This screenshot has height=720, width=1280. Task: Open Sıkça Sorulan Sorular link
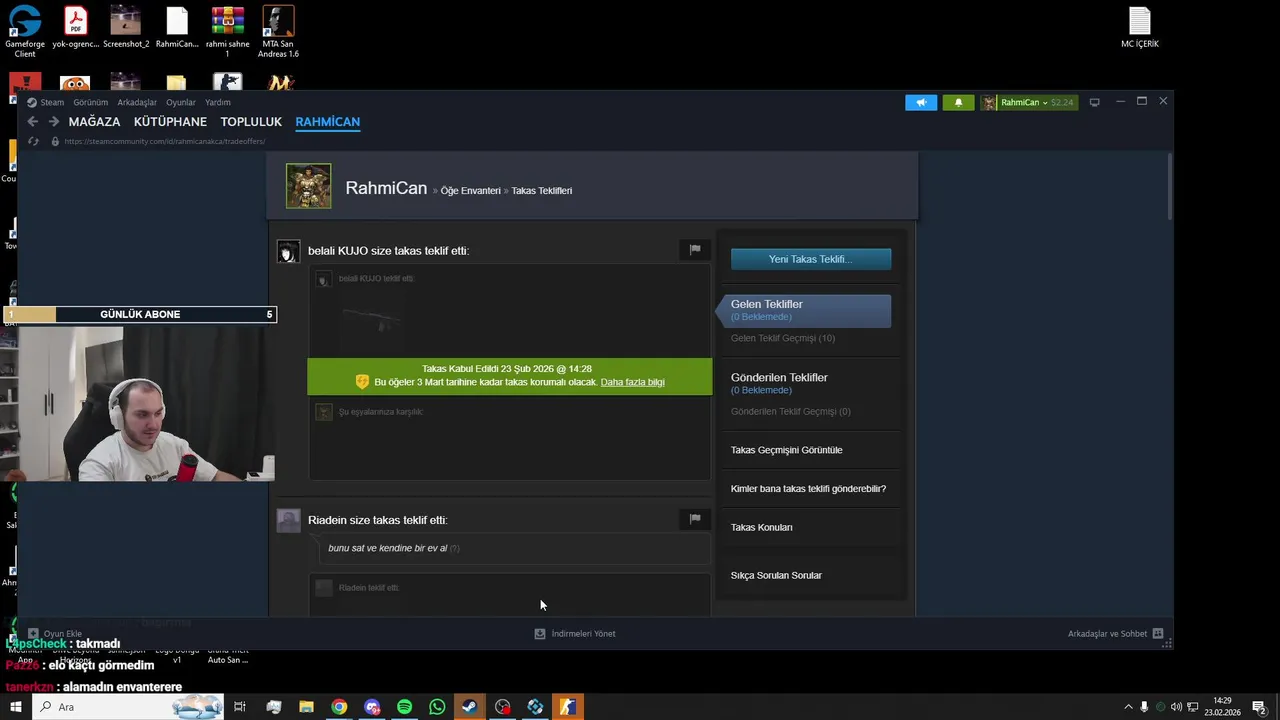click(x=776, y=575)
